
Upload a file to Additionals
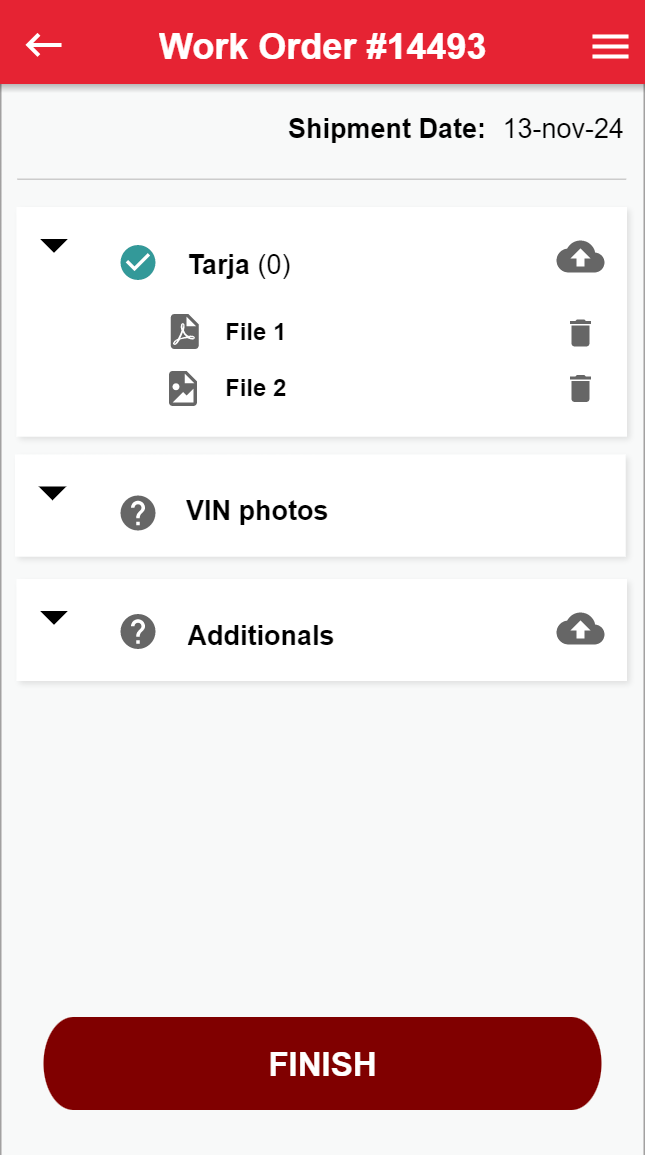[x=580, y=630]
